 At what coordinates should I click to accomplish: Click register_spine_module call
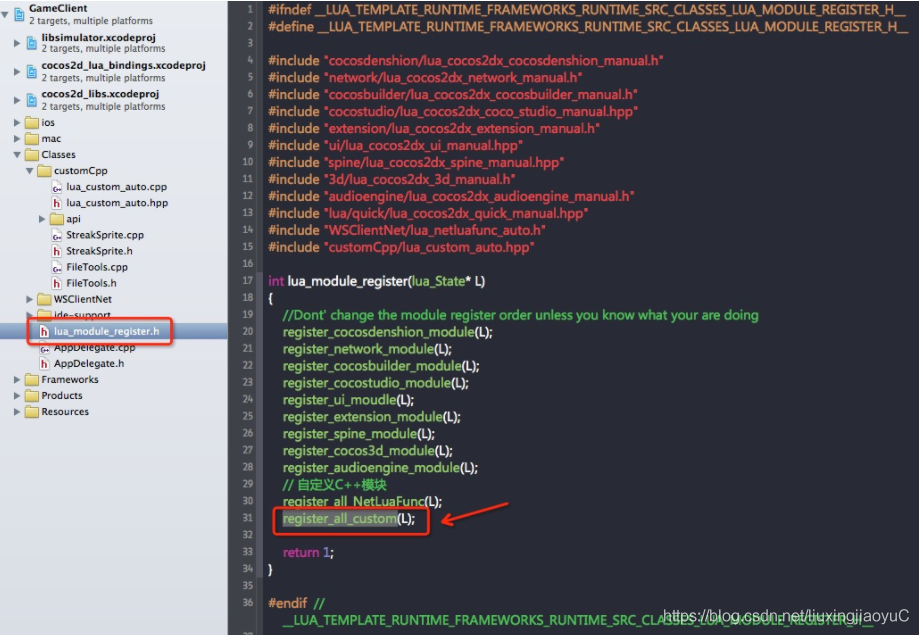pos(358,434)
